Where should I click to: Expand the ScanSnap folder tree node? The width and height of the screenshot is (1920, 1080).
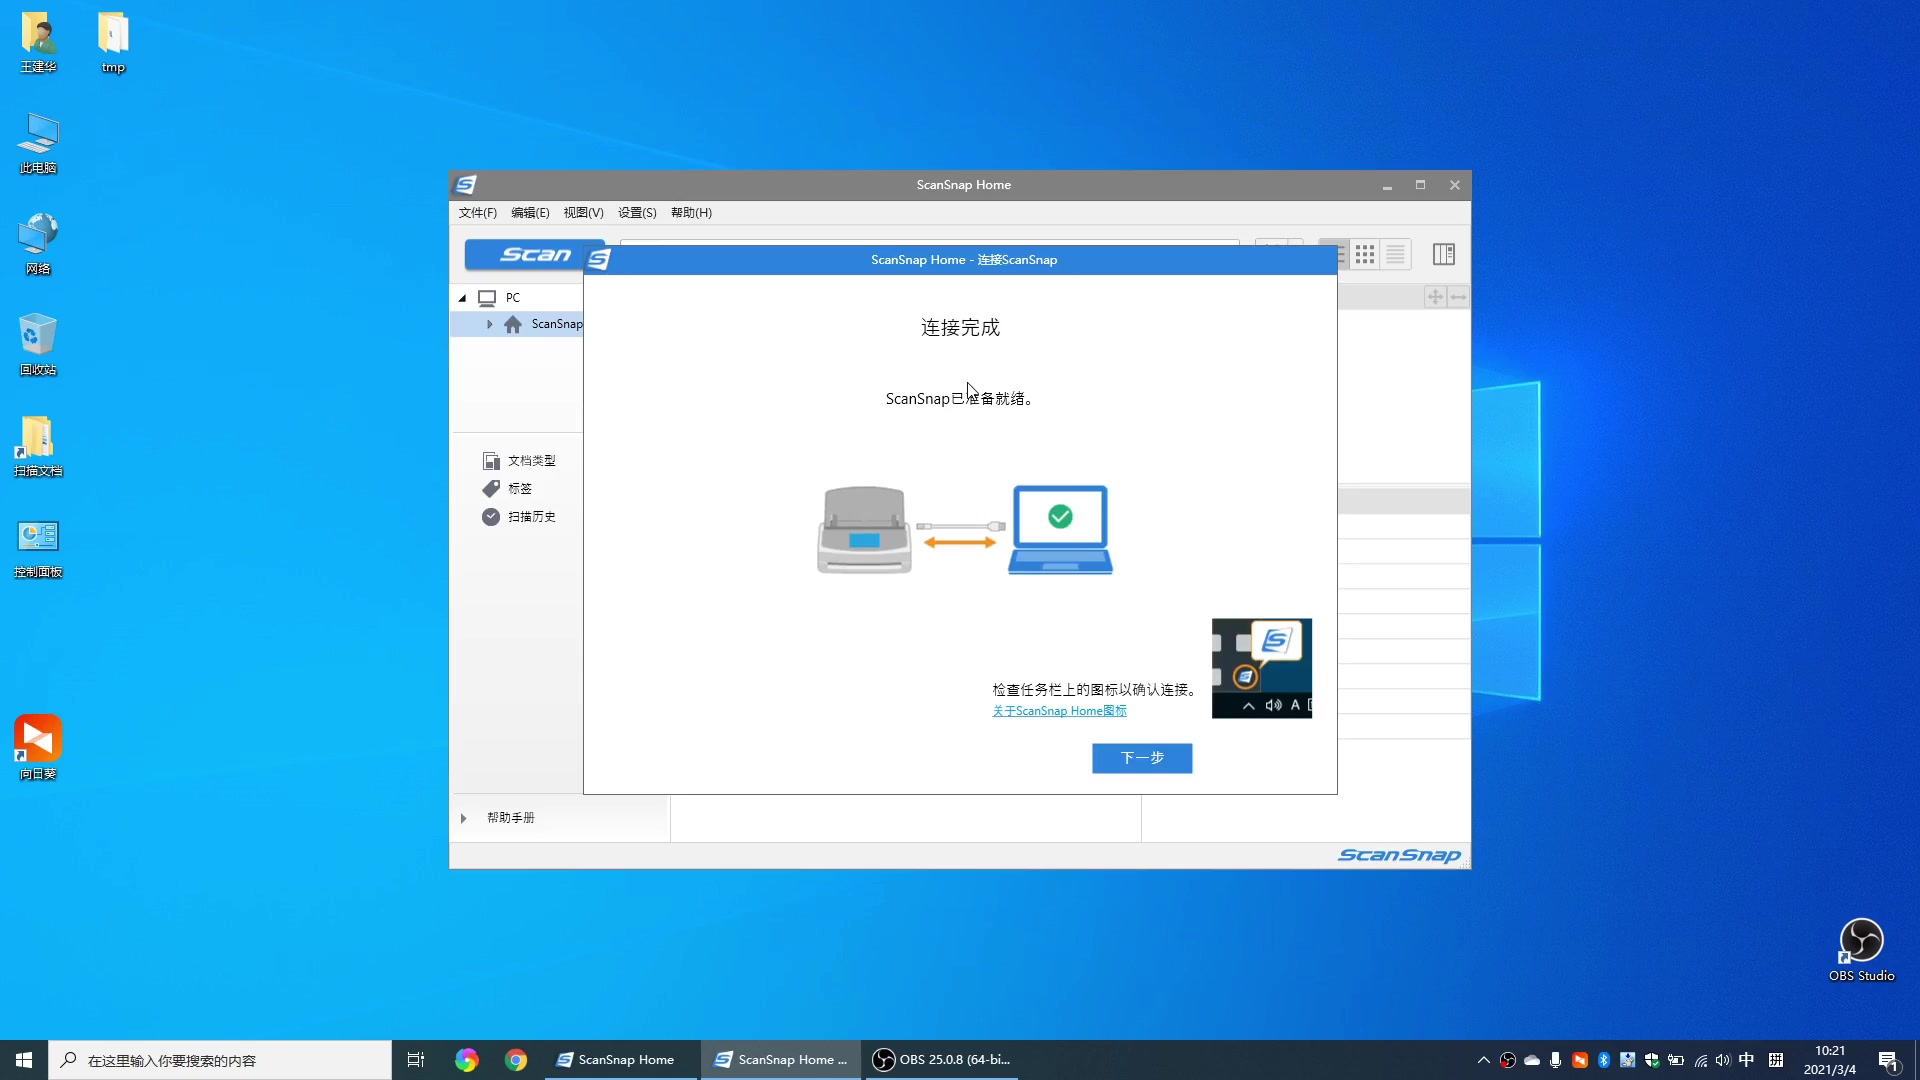pos(489,324)
